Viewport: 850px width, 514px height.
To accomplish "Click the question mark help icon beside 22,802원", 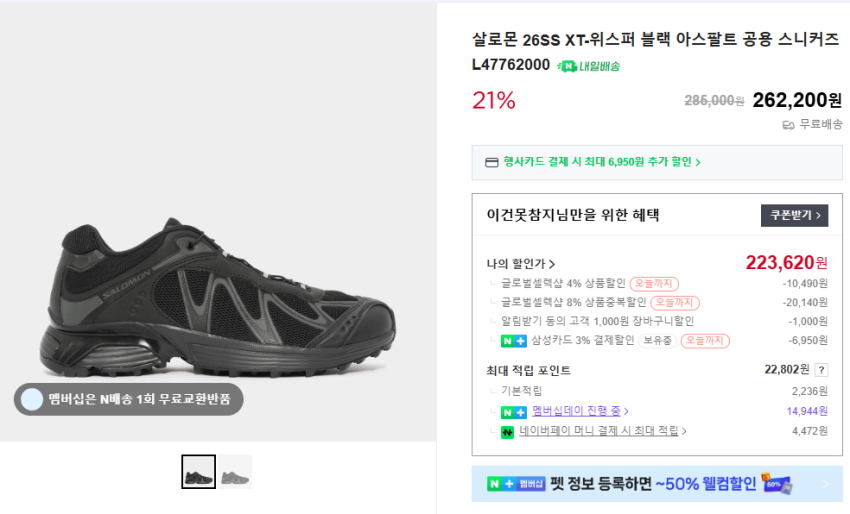I will tap(821, 370).
